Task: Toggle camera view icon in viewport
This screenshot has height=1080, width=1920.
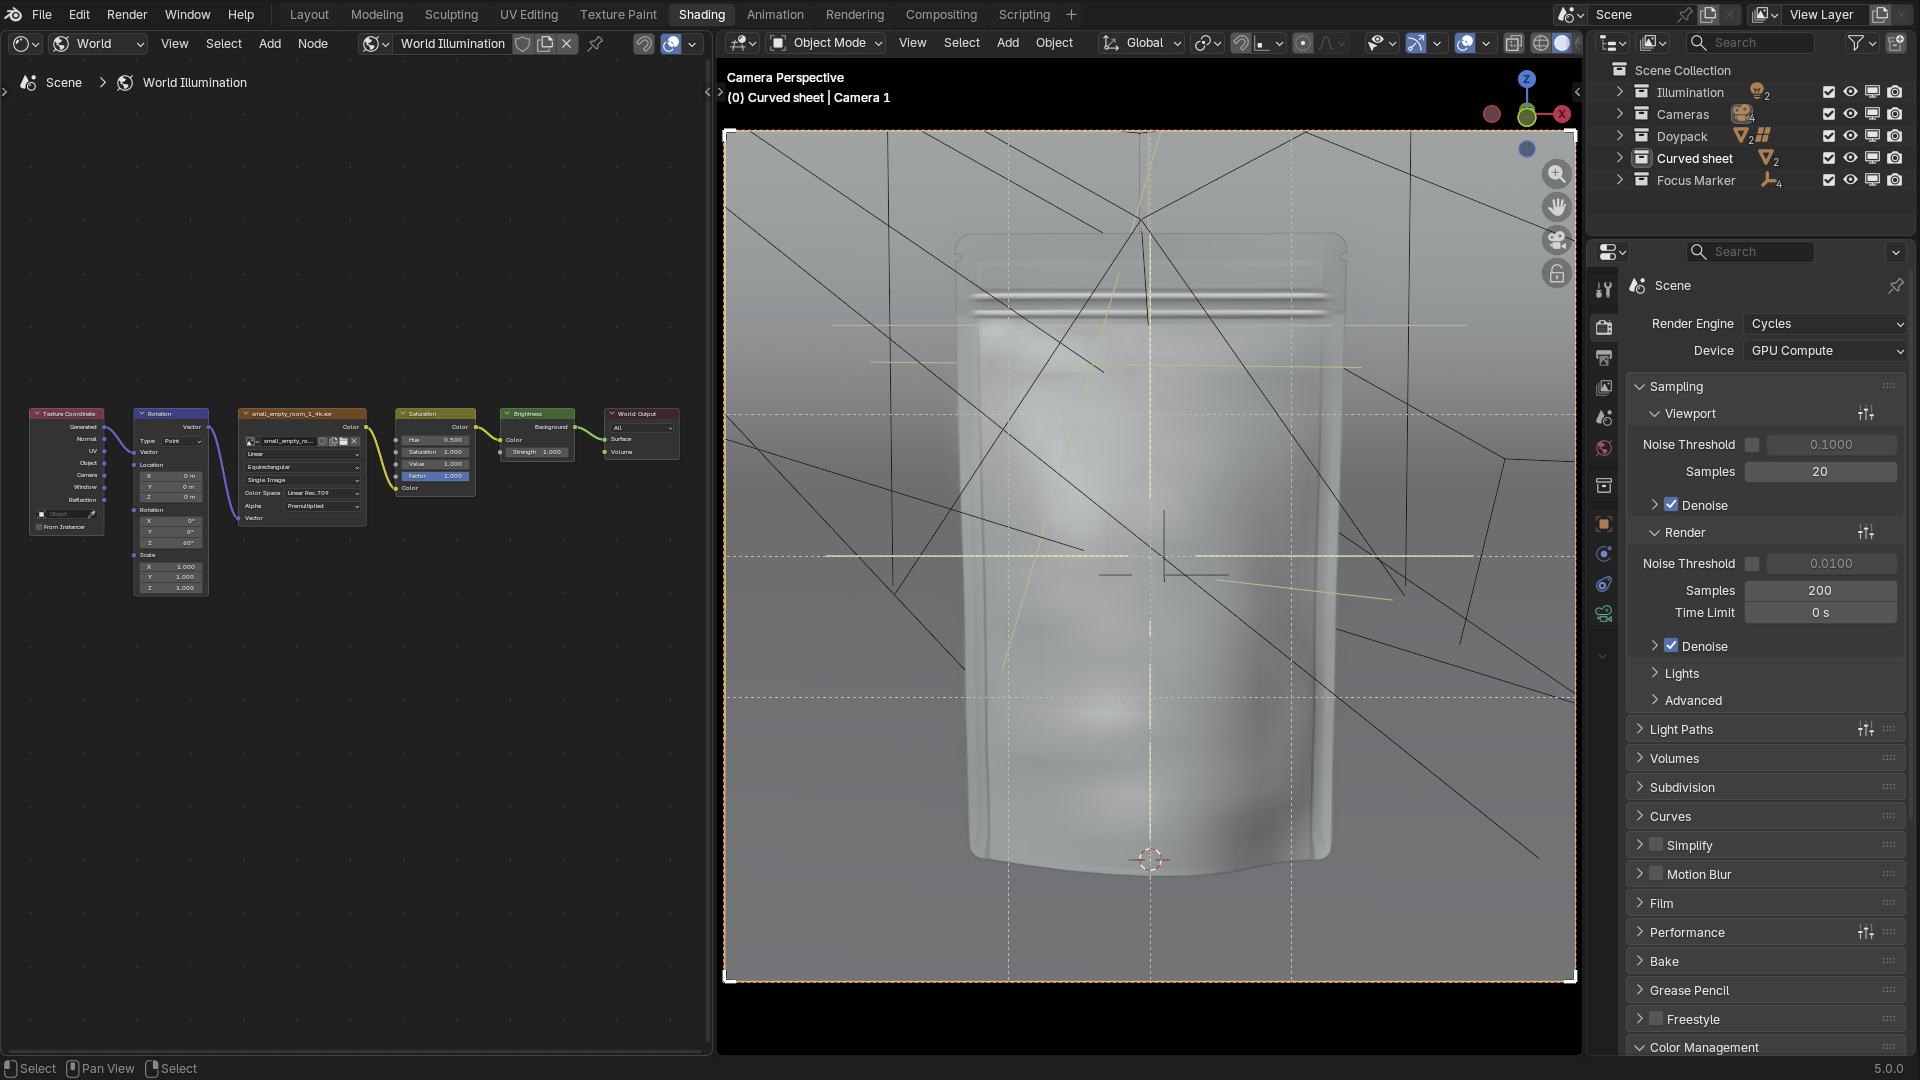Action: (1556, 240)
